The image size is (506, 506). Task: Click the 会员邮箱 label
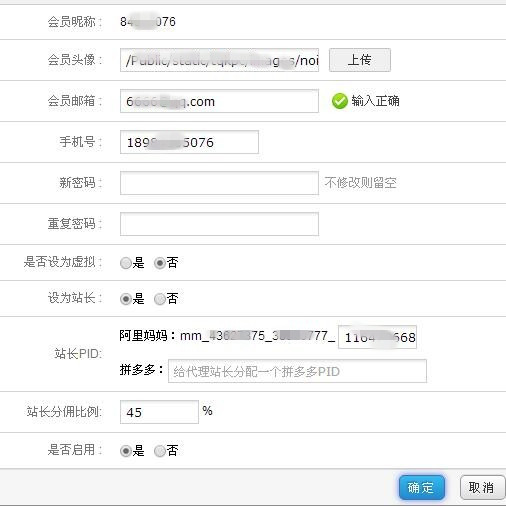point(75,101)
